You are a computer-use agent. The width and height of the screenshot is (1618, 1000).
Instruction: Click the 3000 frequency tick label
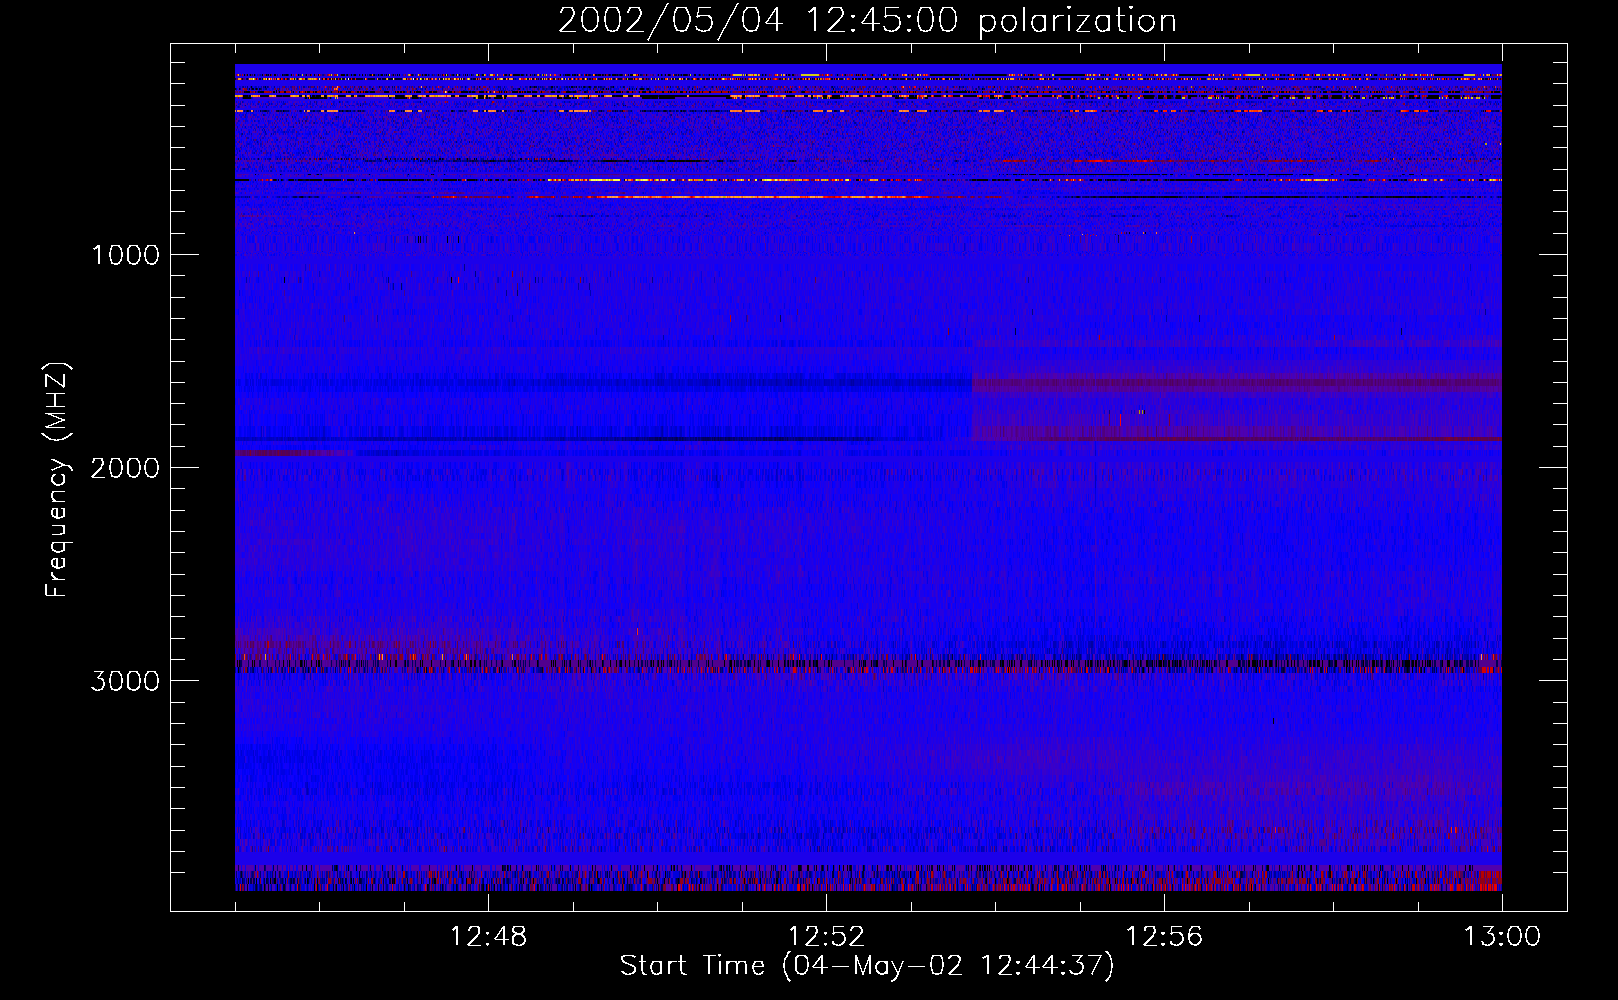[125, 681]
